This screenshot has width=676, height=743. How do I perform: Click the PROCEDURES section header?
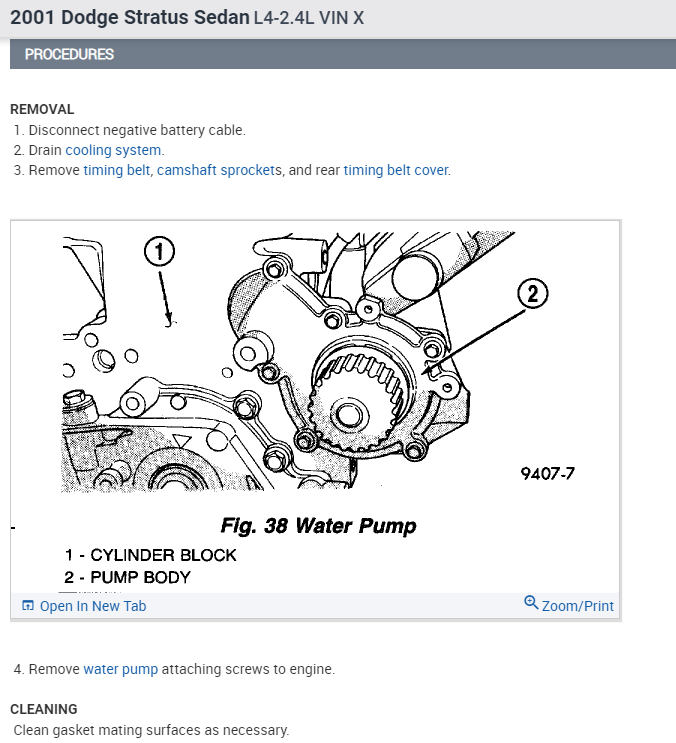(69, 54)
